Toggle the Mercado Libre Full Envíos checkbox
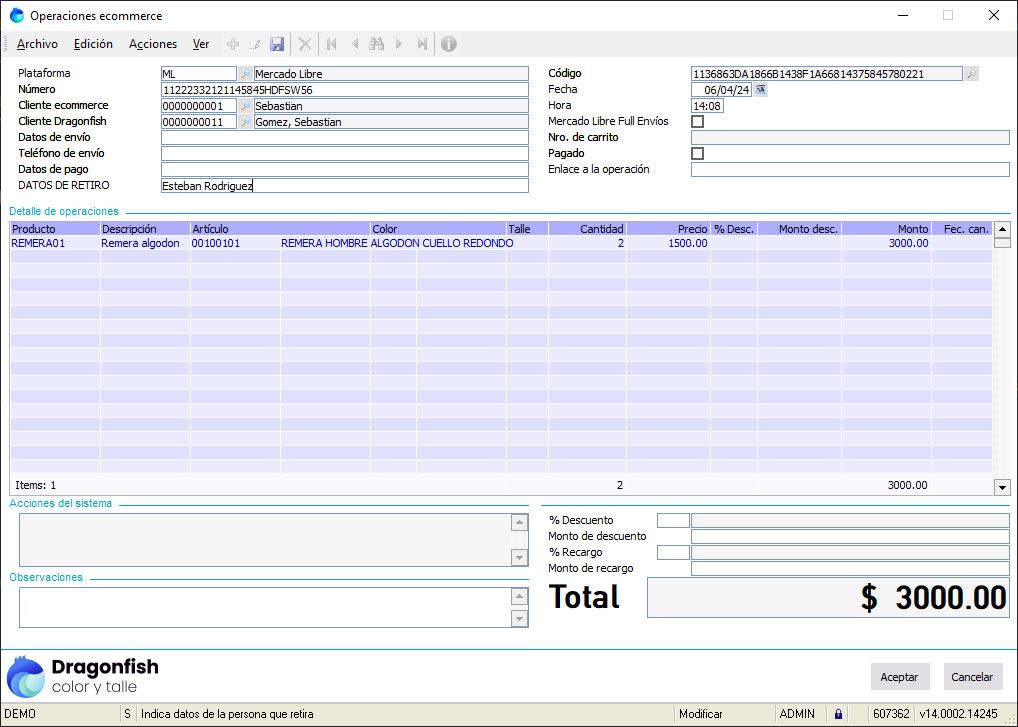 tap(698, 121)
